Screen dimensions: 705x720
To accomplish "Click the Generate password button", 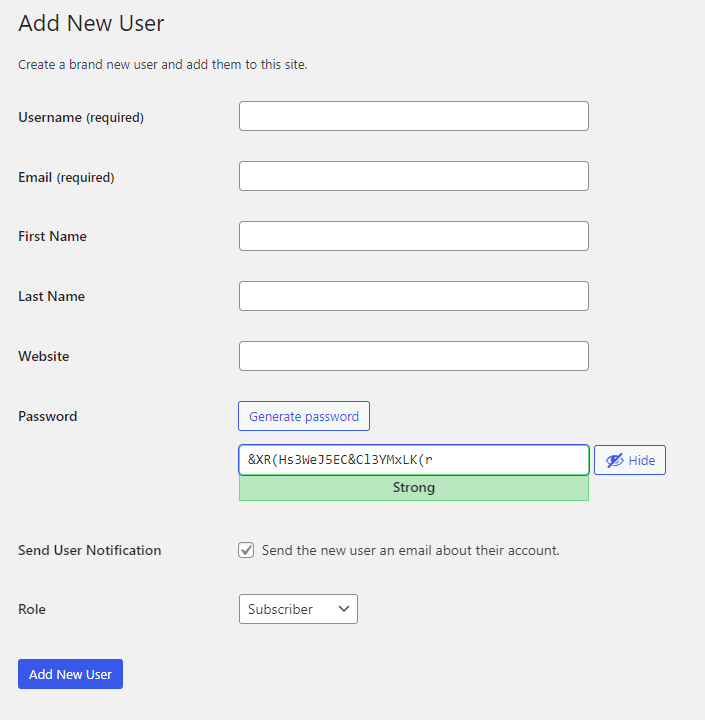I will tap(304, 416).
